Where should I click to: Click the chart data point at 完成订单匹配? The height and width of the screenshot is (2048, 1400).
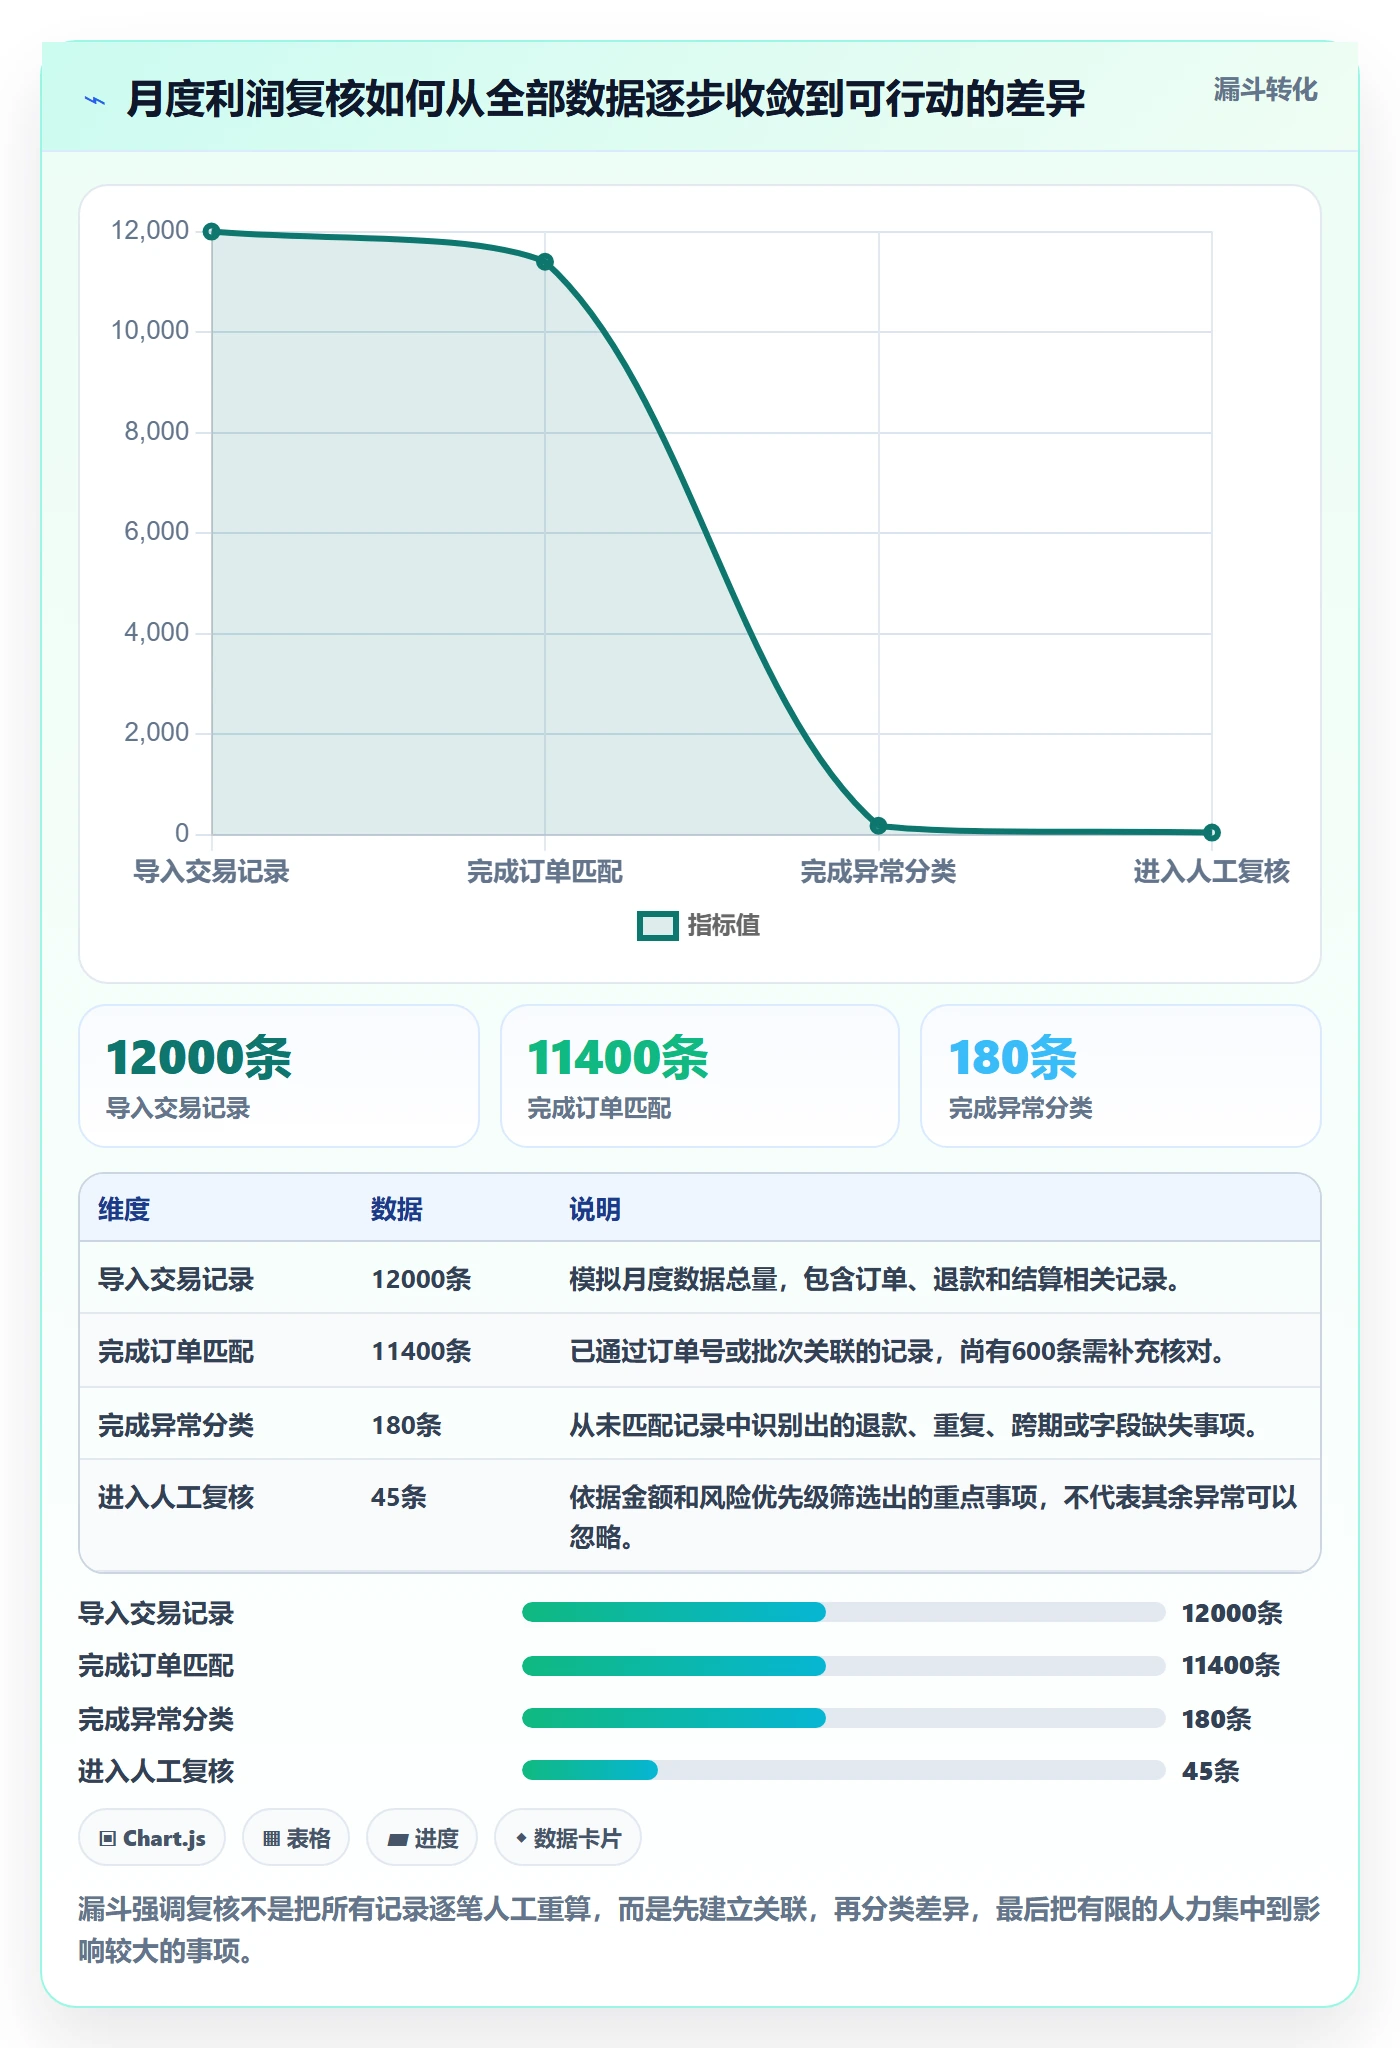pyautogui.click(x=545, y=262)
